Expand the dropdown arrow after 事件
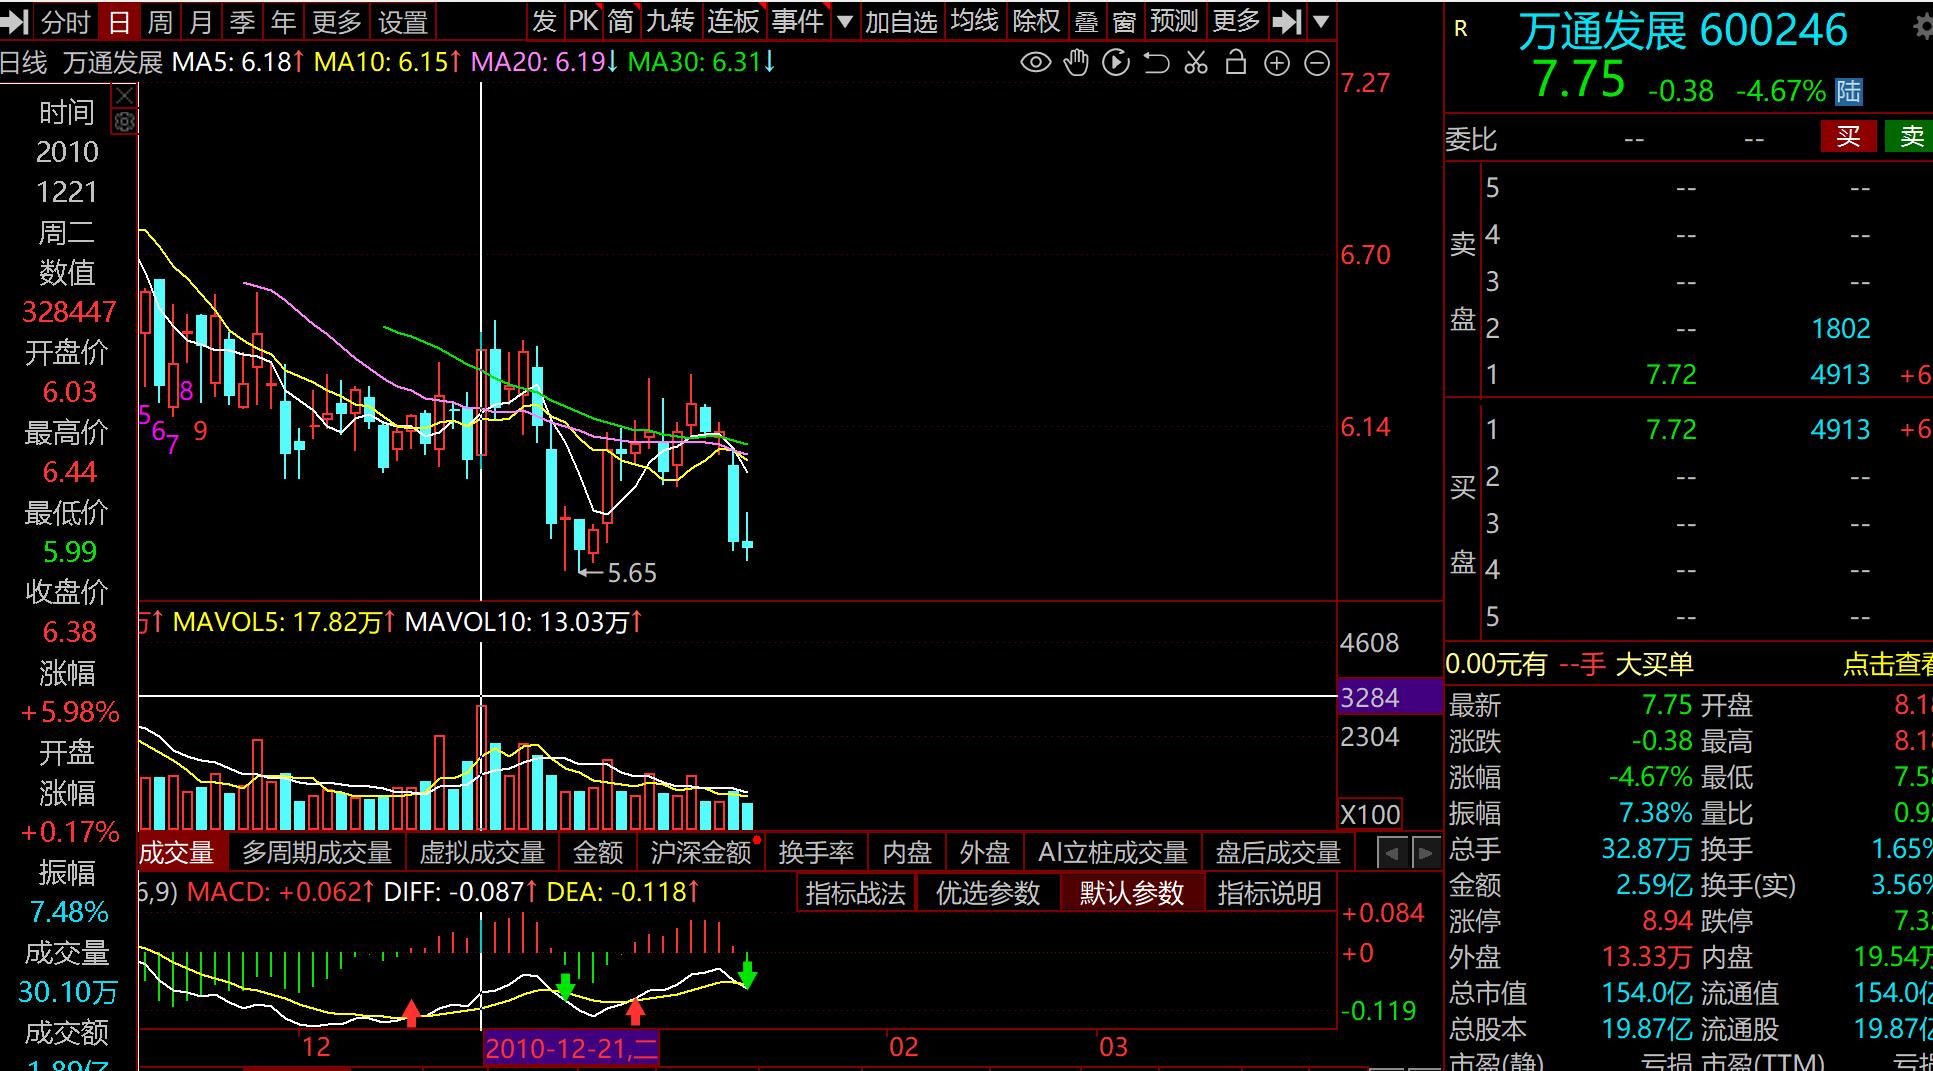Image resolution: width=1933 pixels, height=1071 pixels. pos(845,21)
